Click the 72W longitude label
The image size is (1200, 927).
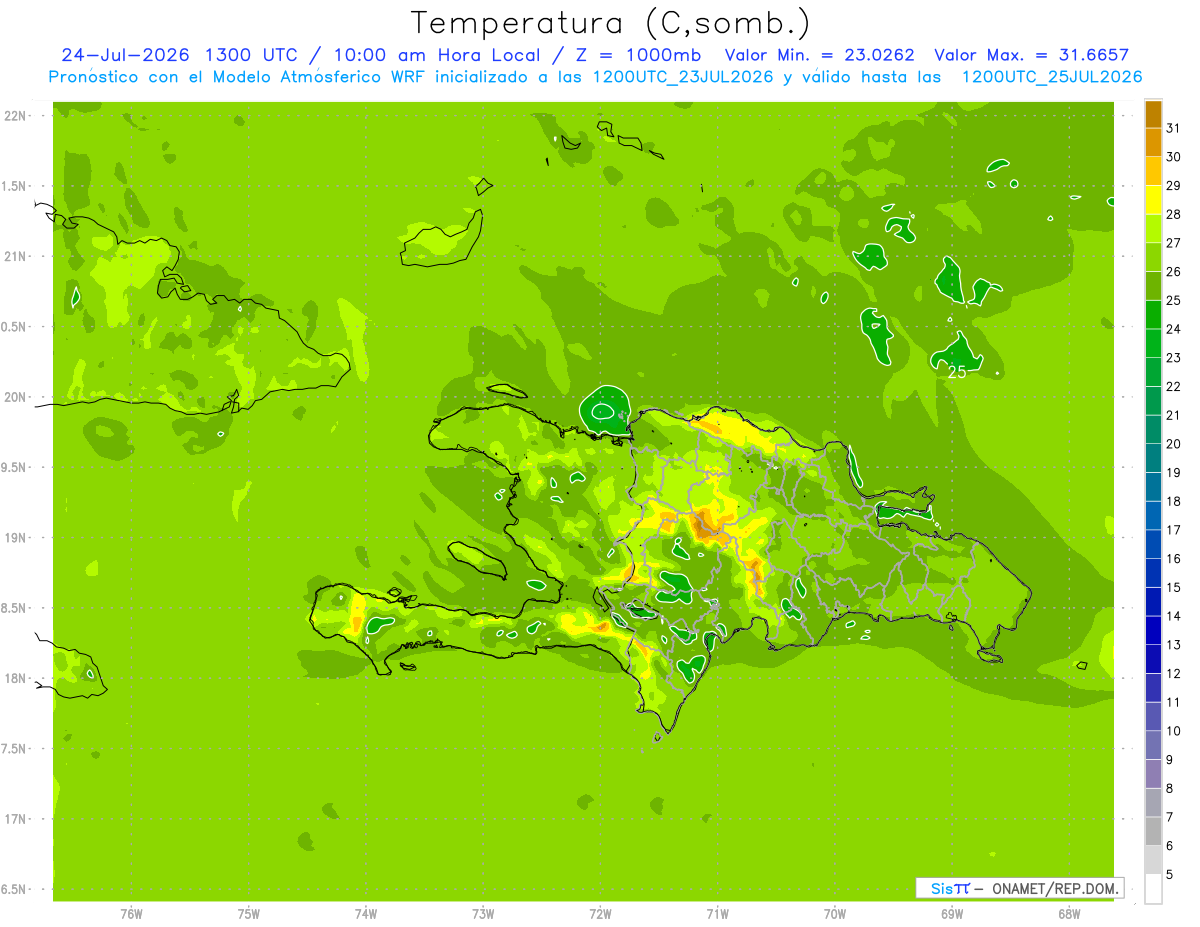(600, 914)
